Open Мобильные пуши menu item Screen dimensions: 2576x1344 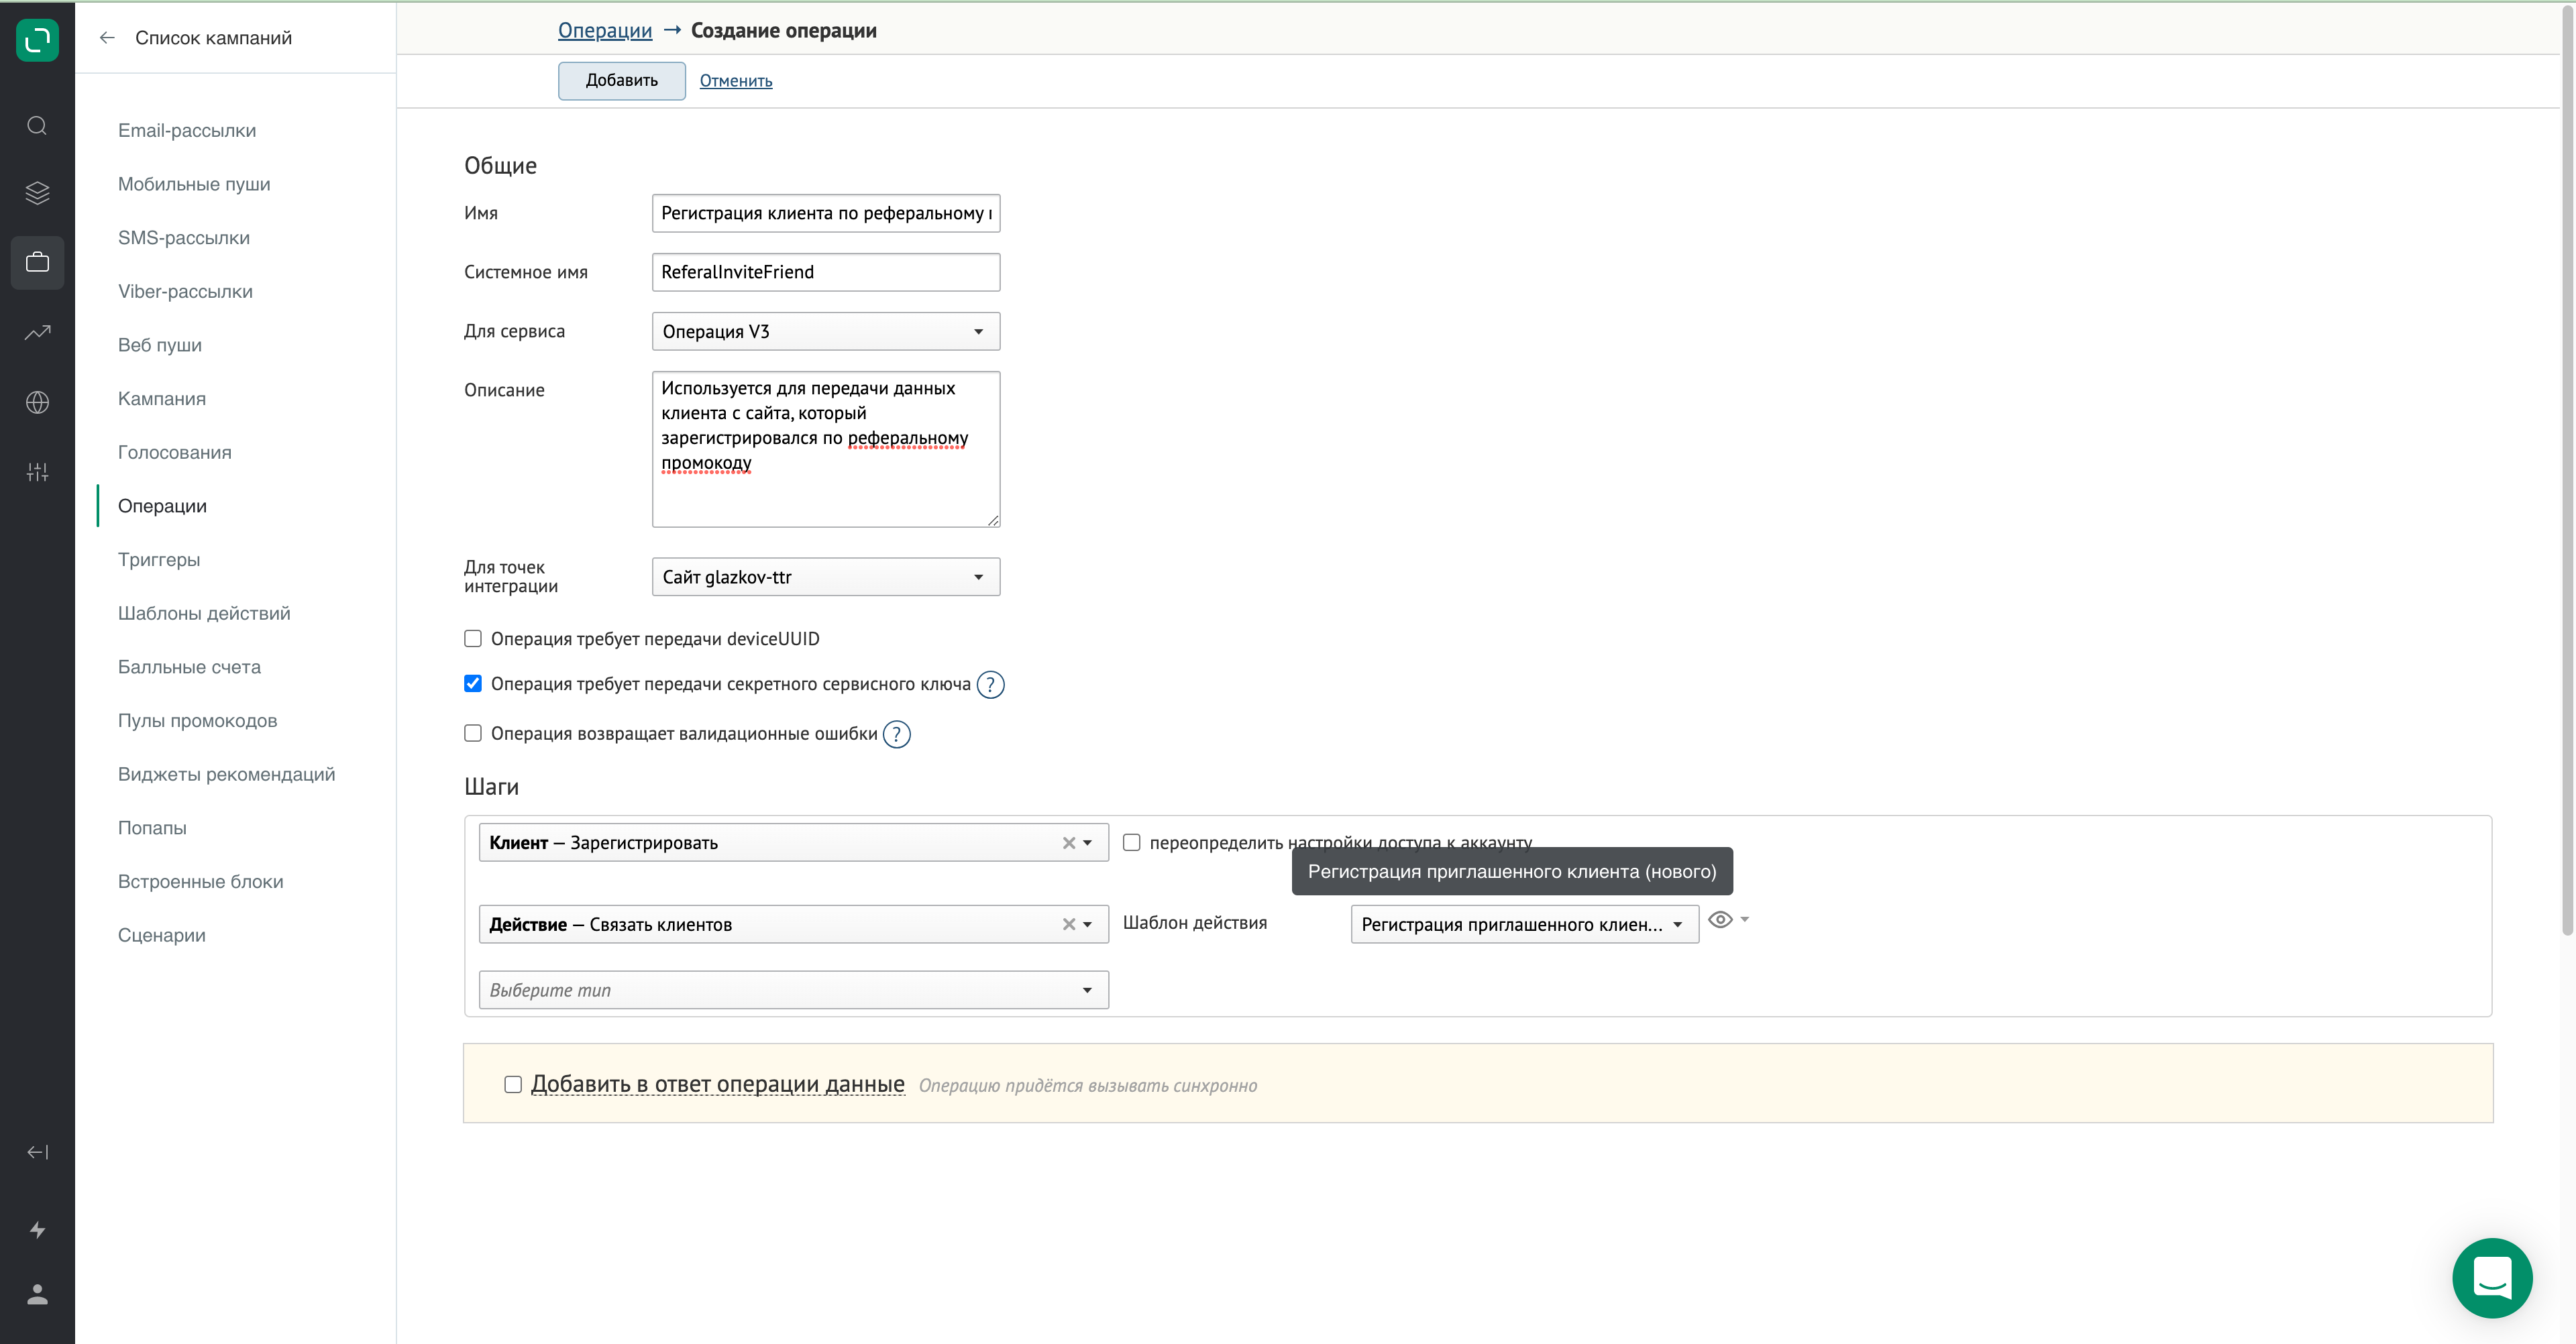(194, 185)
